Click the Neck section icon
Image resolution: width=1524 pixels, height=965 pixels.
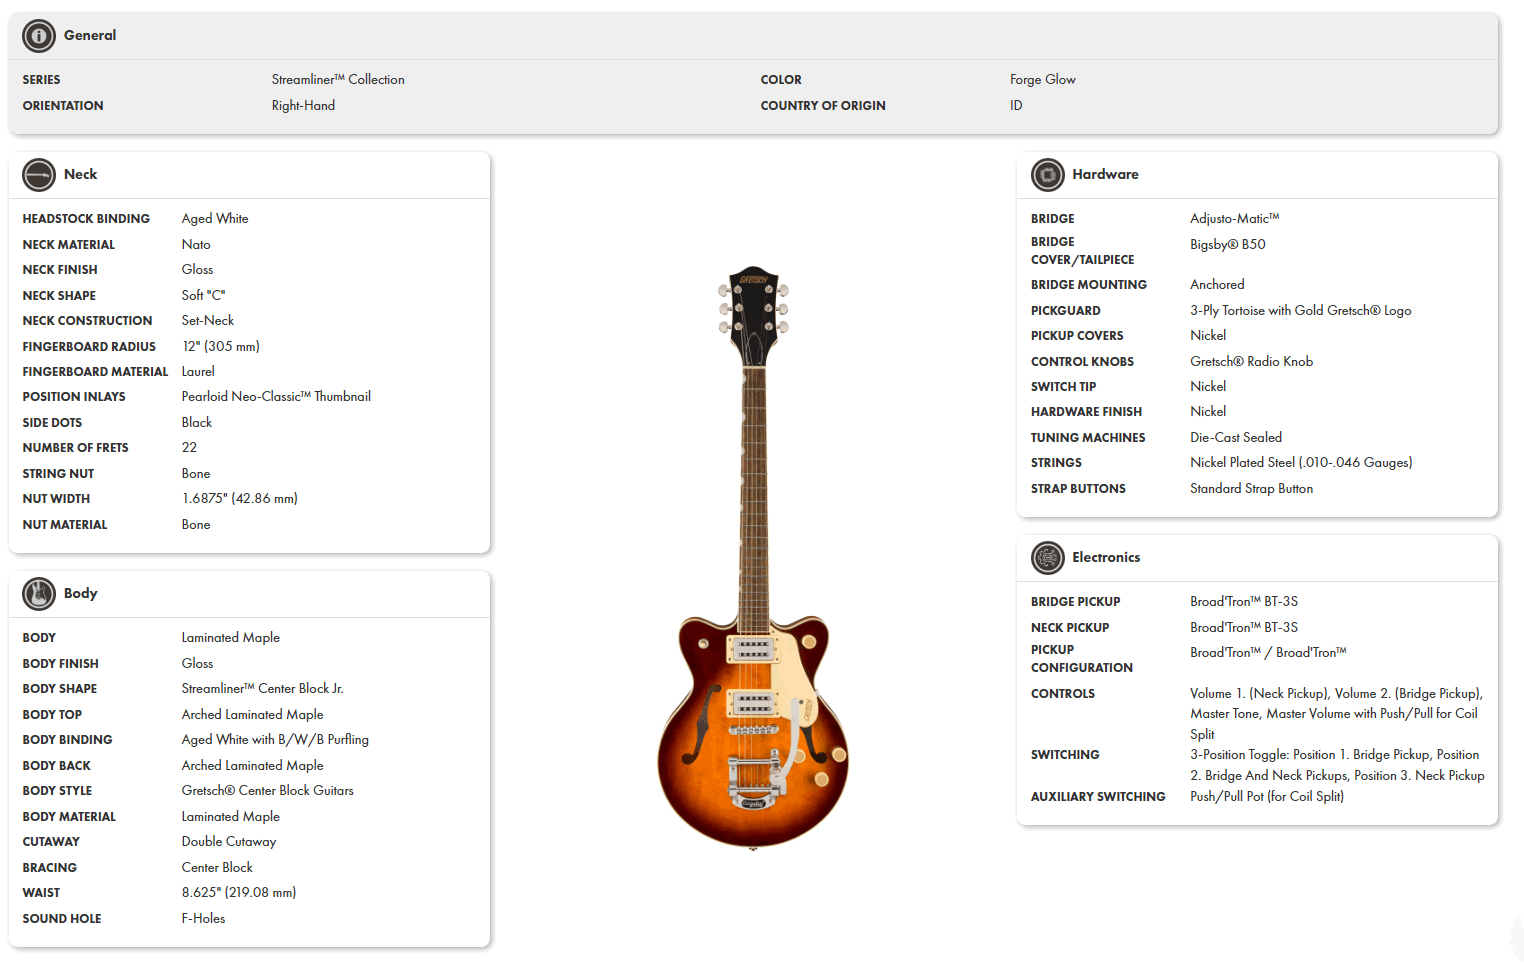[x=39, y=175]
